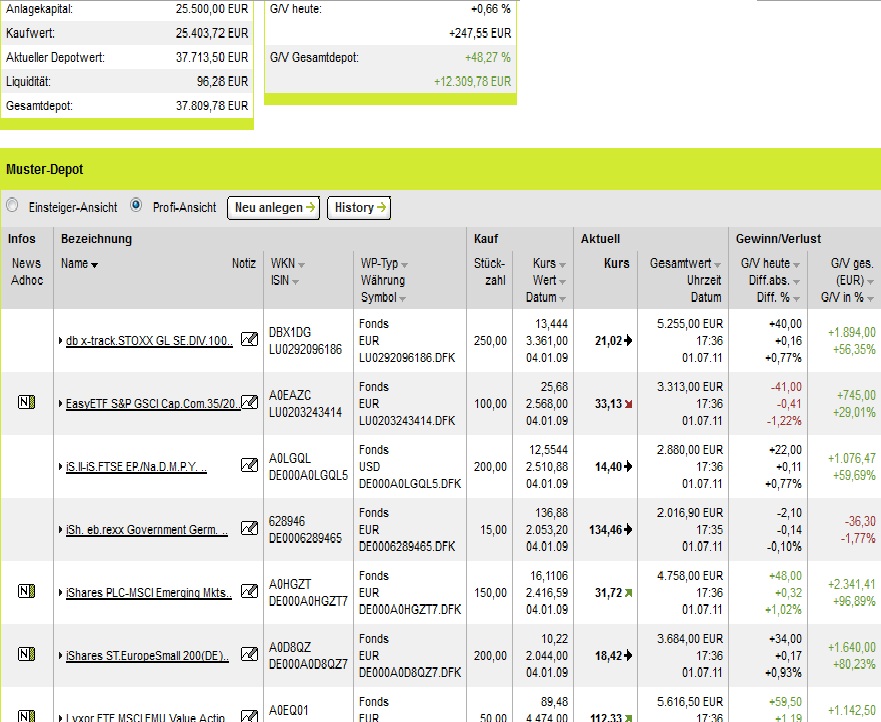Screen dimensions: 881x722
Task: Open note icon for db x-track STOXX row
Action: point(249,339)
